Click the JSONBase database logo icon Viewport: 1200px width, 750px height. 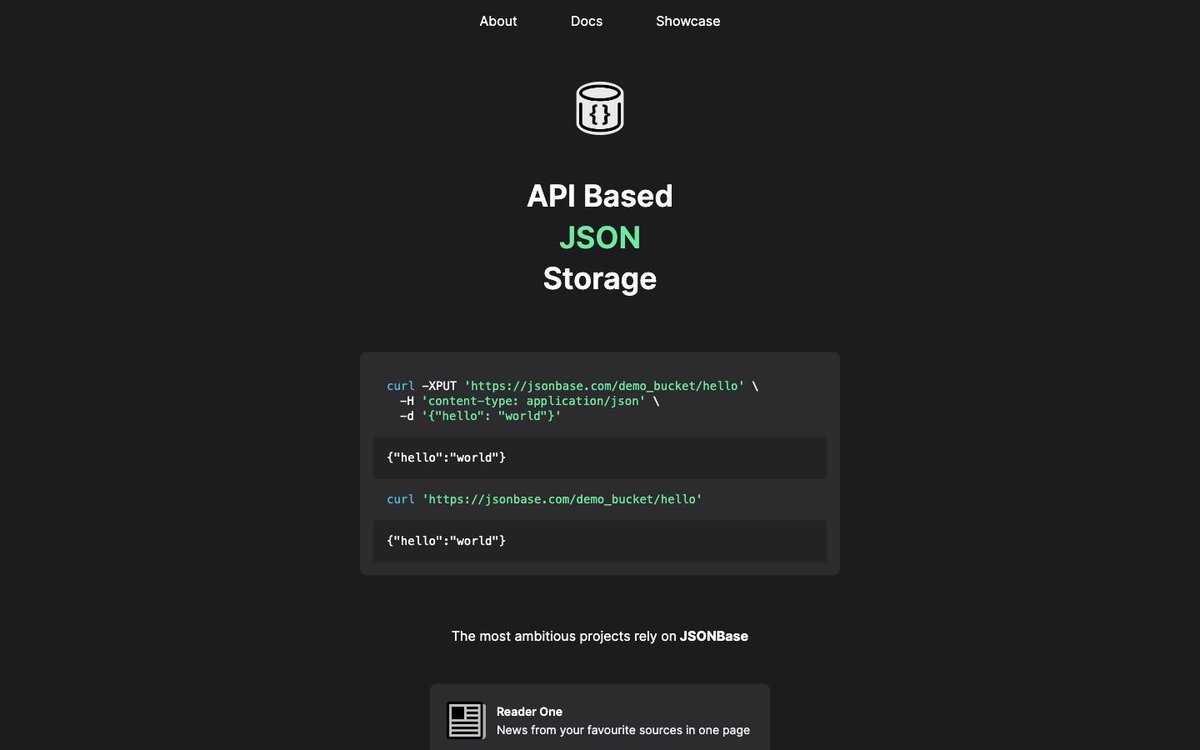point(599,107)
